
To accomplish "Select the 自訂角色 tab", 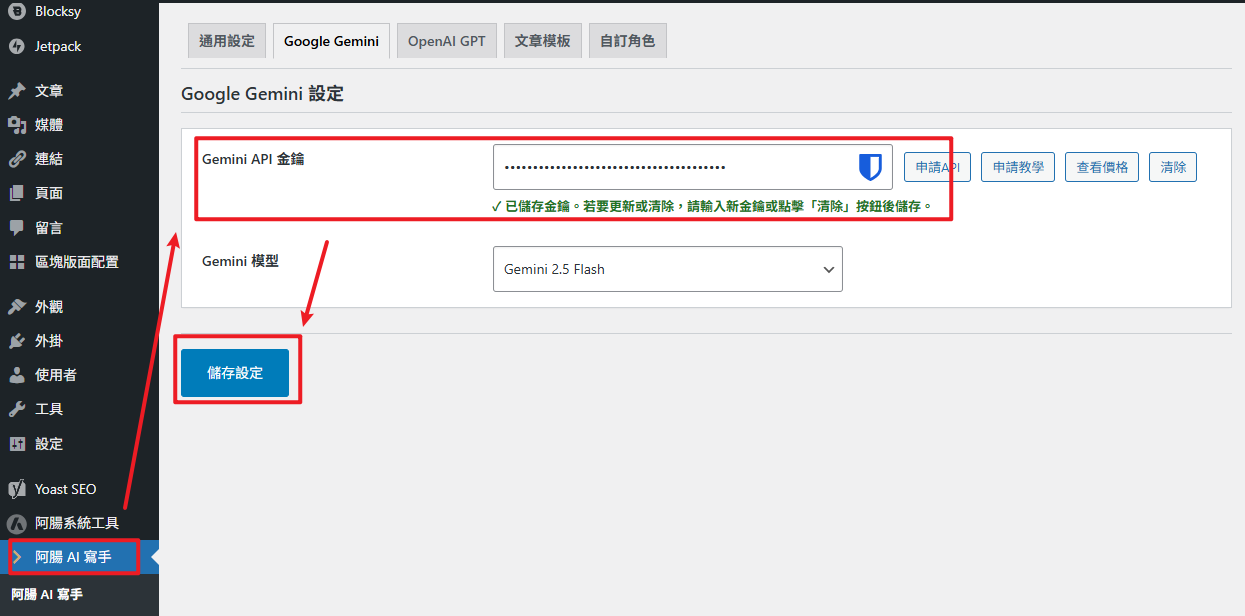I will [627, 41].
